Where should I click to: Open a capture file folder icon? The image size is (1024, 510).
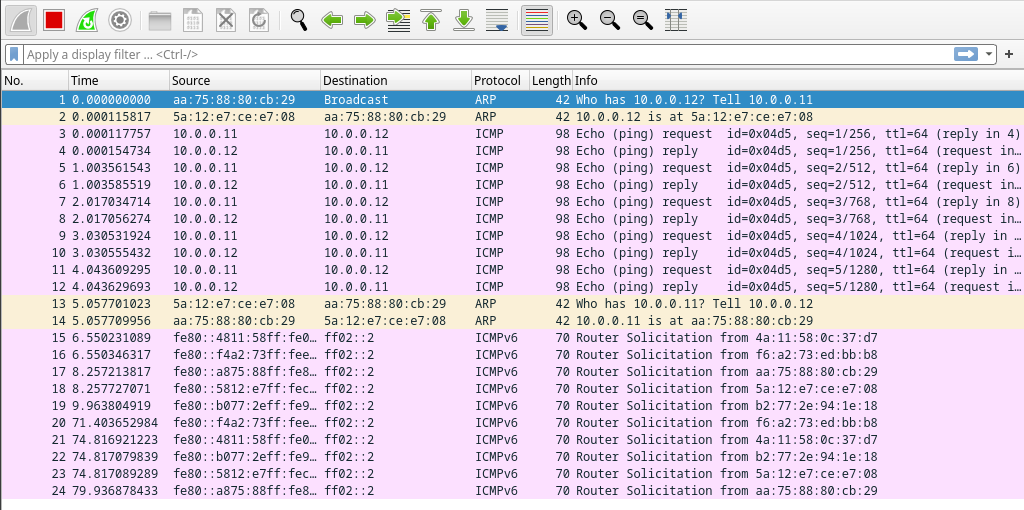160,20
